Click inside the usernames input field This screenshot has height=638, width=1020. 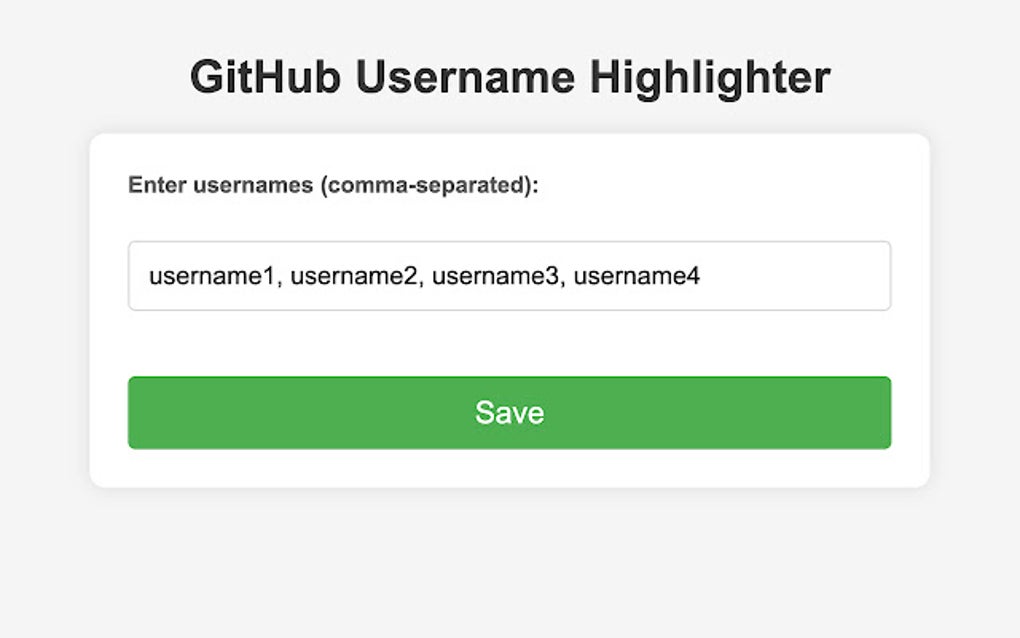(x=509, y=275)
